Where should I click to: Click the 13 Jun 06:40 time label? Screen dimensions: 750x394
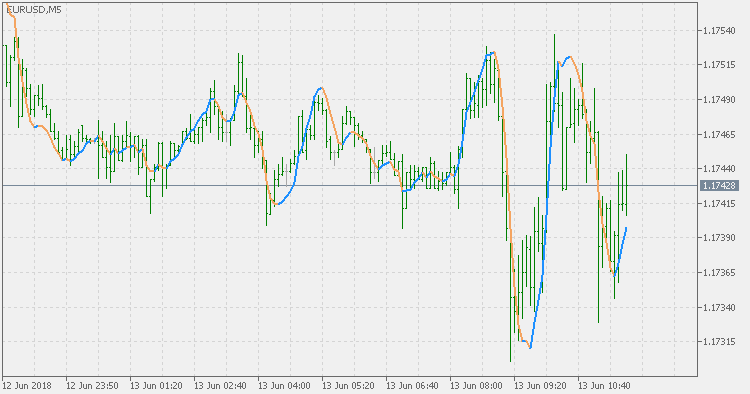tap(412, 385)
